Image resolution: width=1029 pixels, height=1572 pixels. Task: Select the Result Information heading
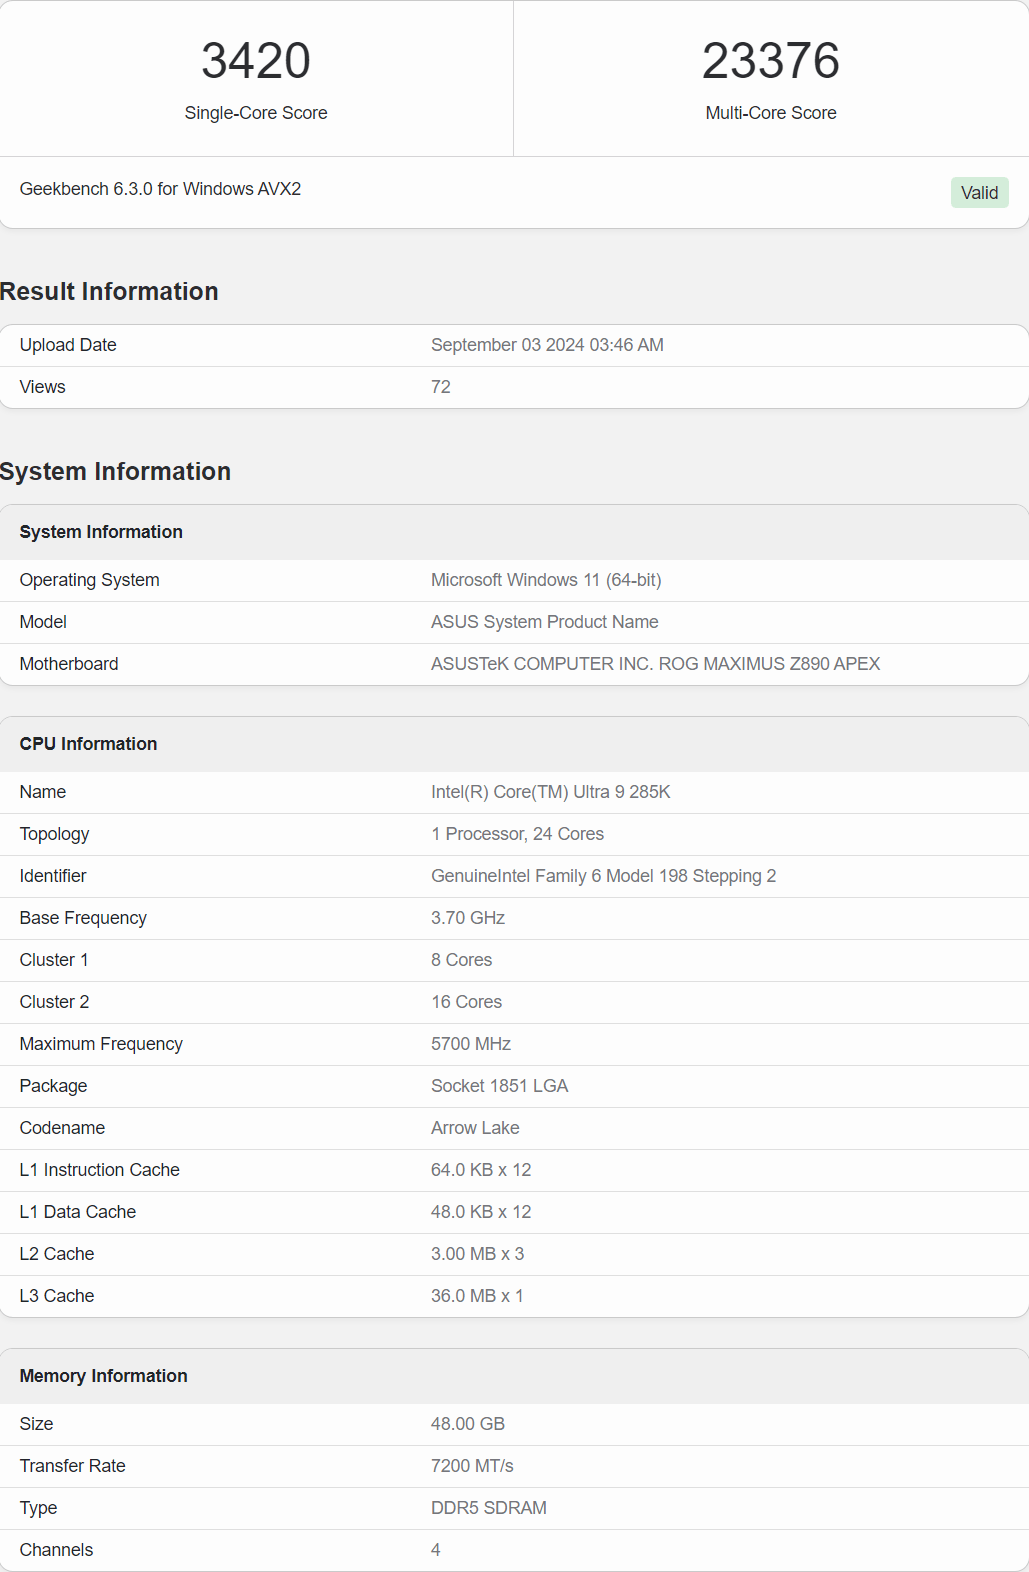[109, 292]
